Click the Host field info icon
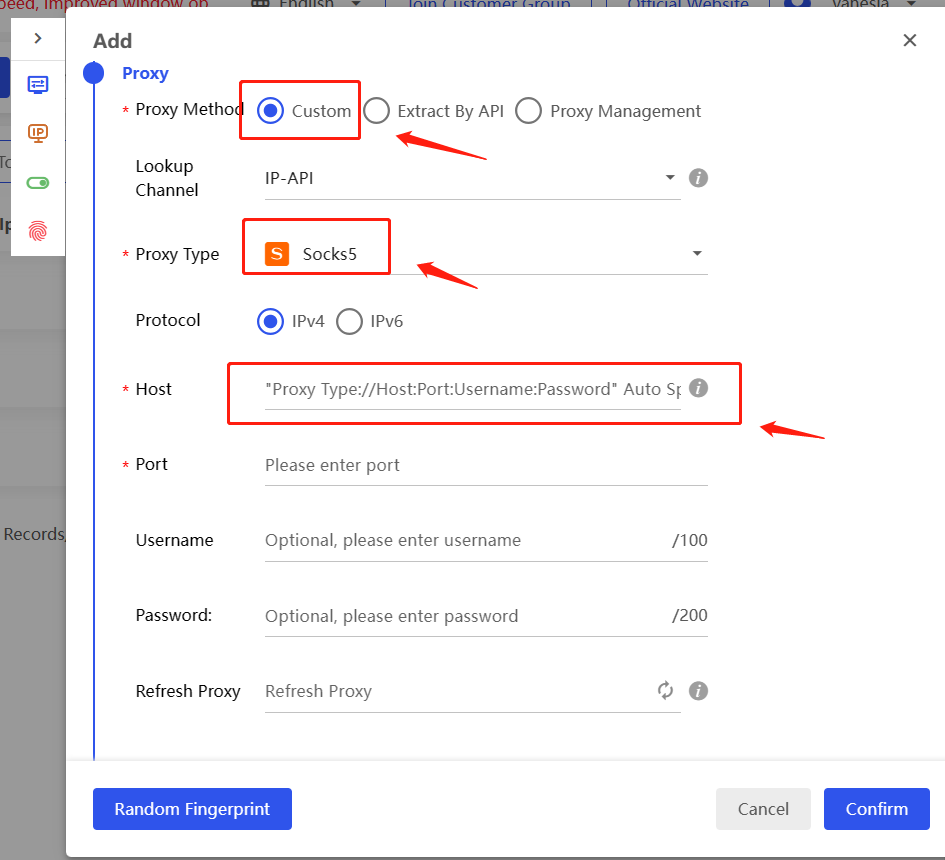945x860 pixels. (x=698, y=388)
